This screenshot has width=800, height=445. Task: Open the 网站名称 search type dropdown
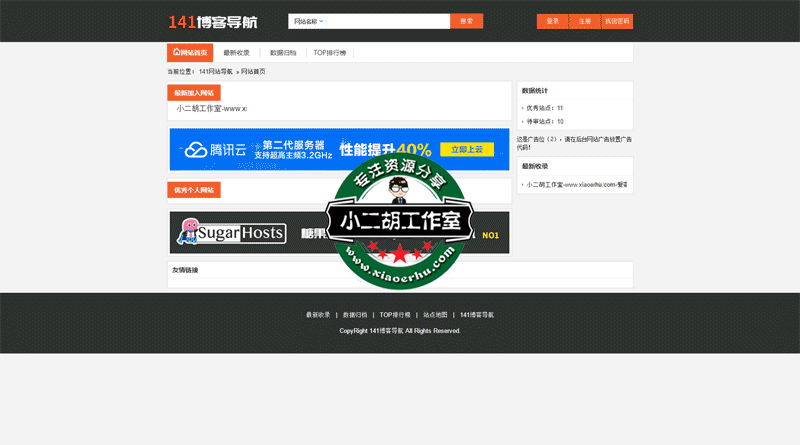309,21
